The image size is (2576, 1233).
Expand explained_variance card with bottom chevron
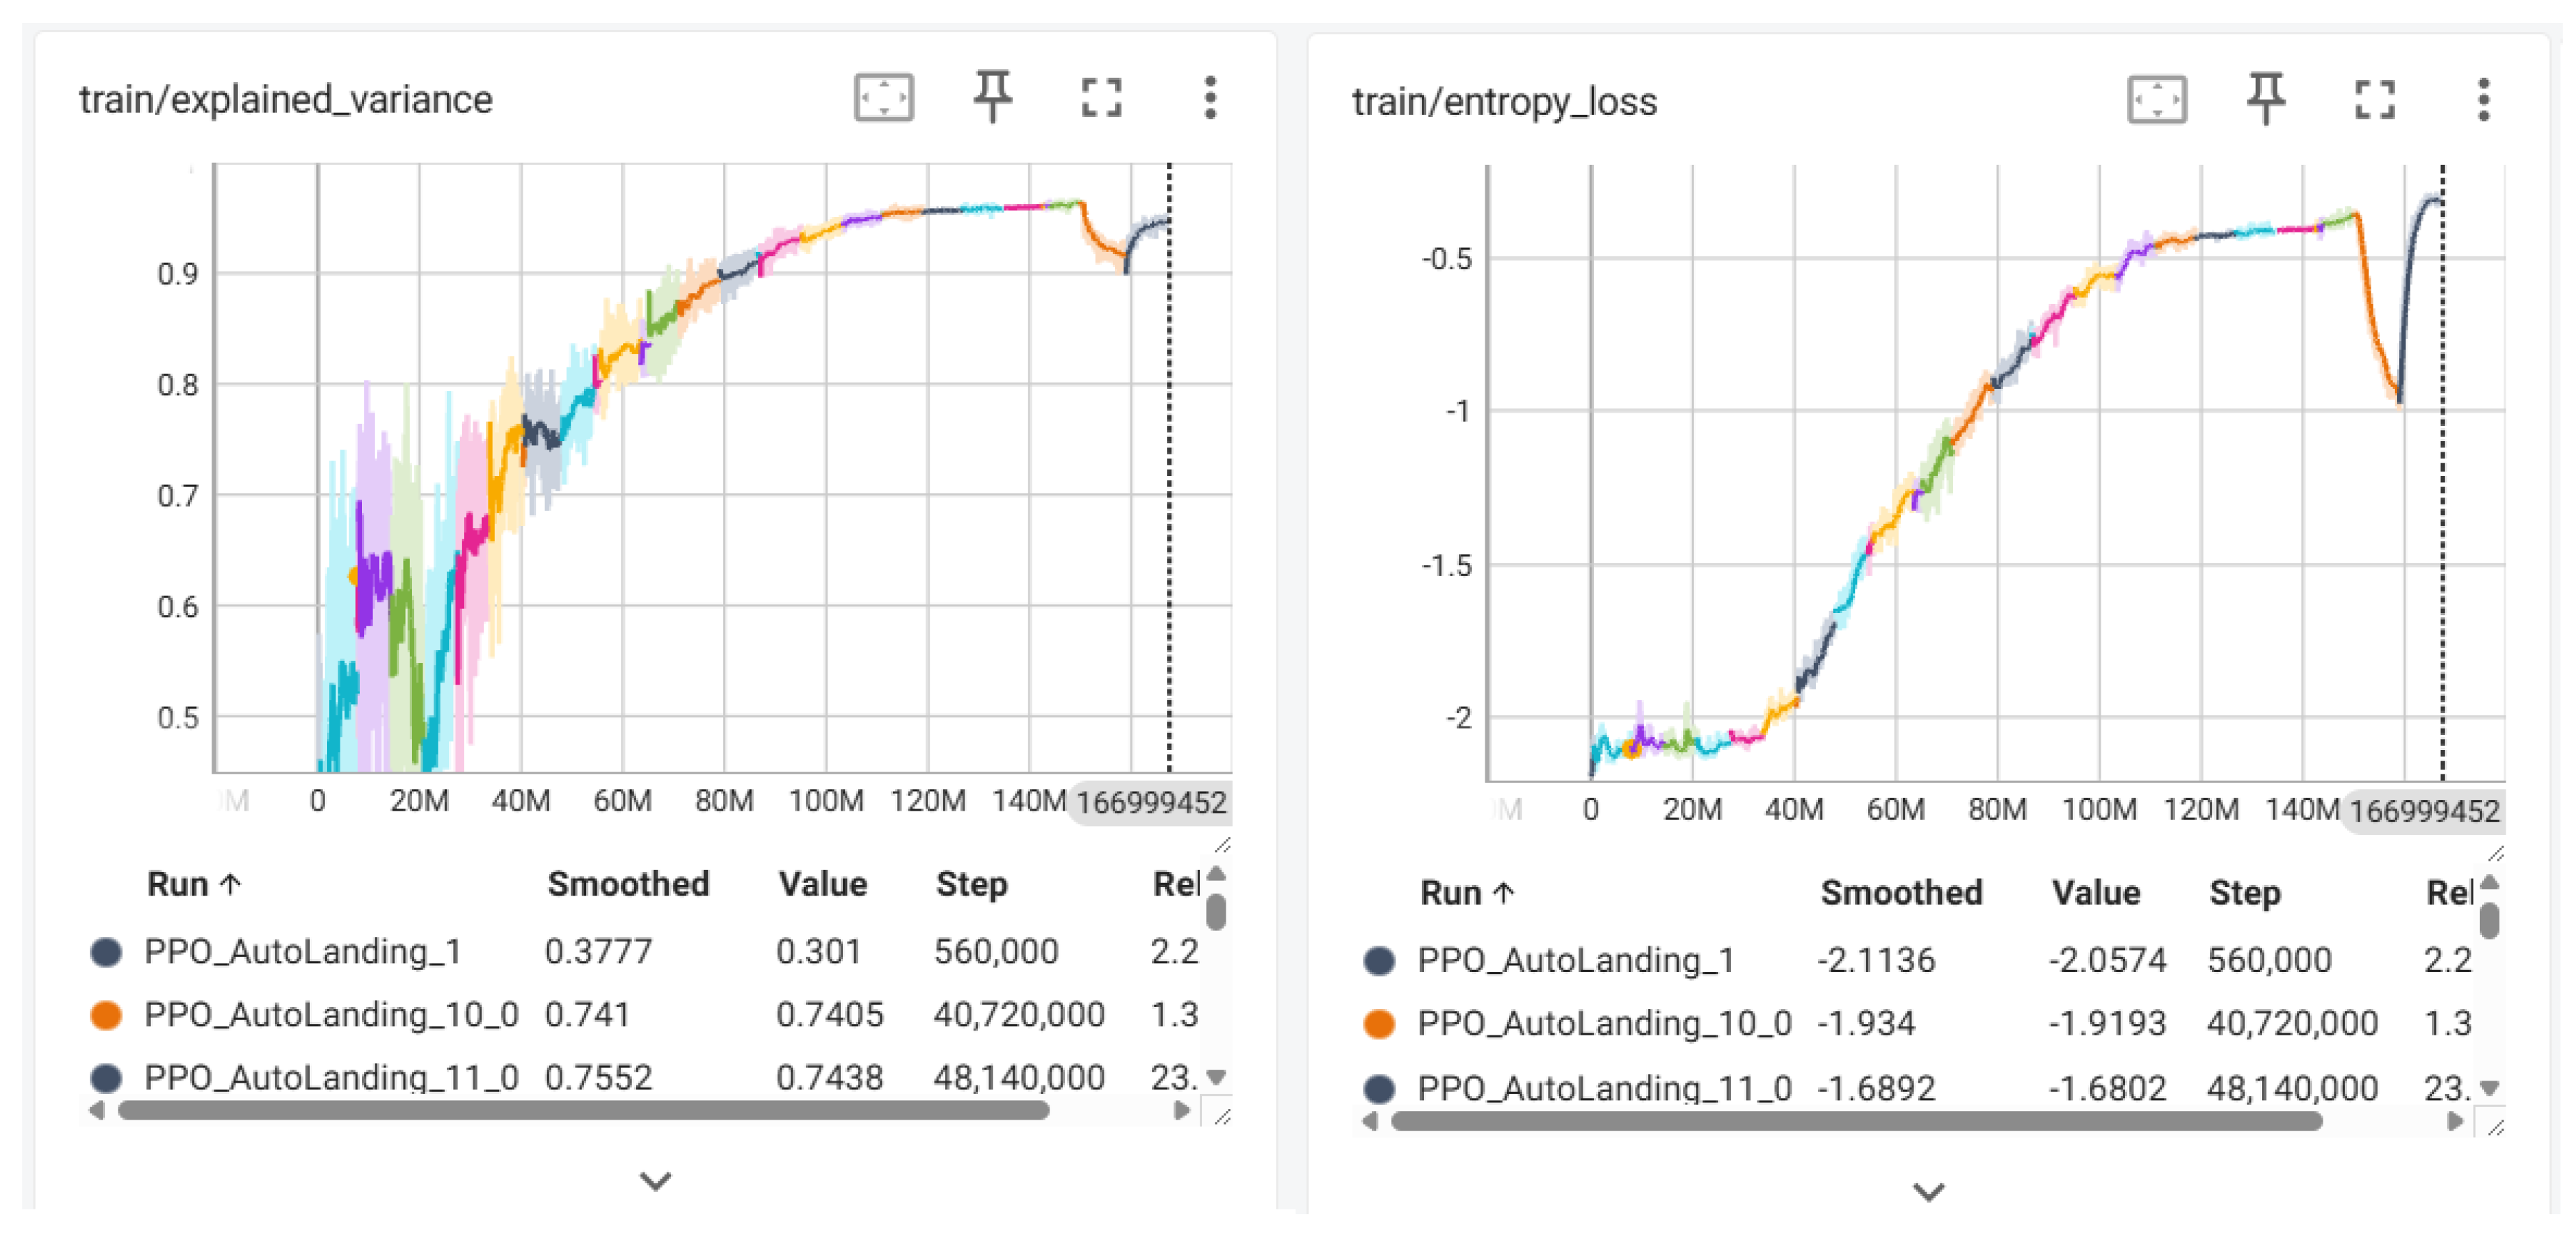click(655, 1181)
